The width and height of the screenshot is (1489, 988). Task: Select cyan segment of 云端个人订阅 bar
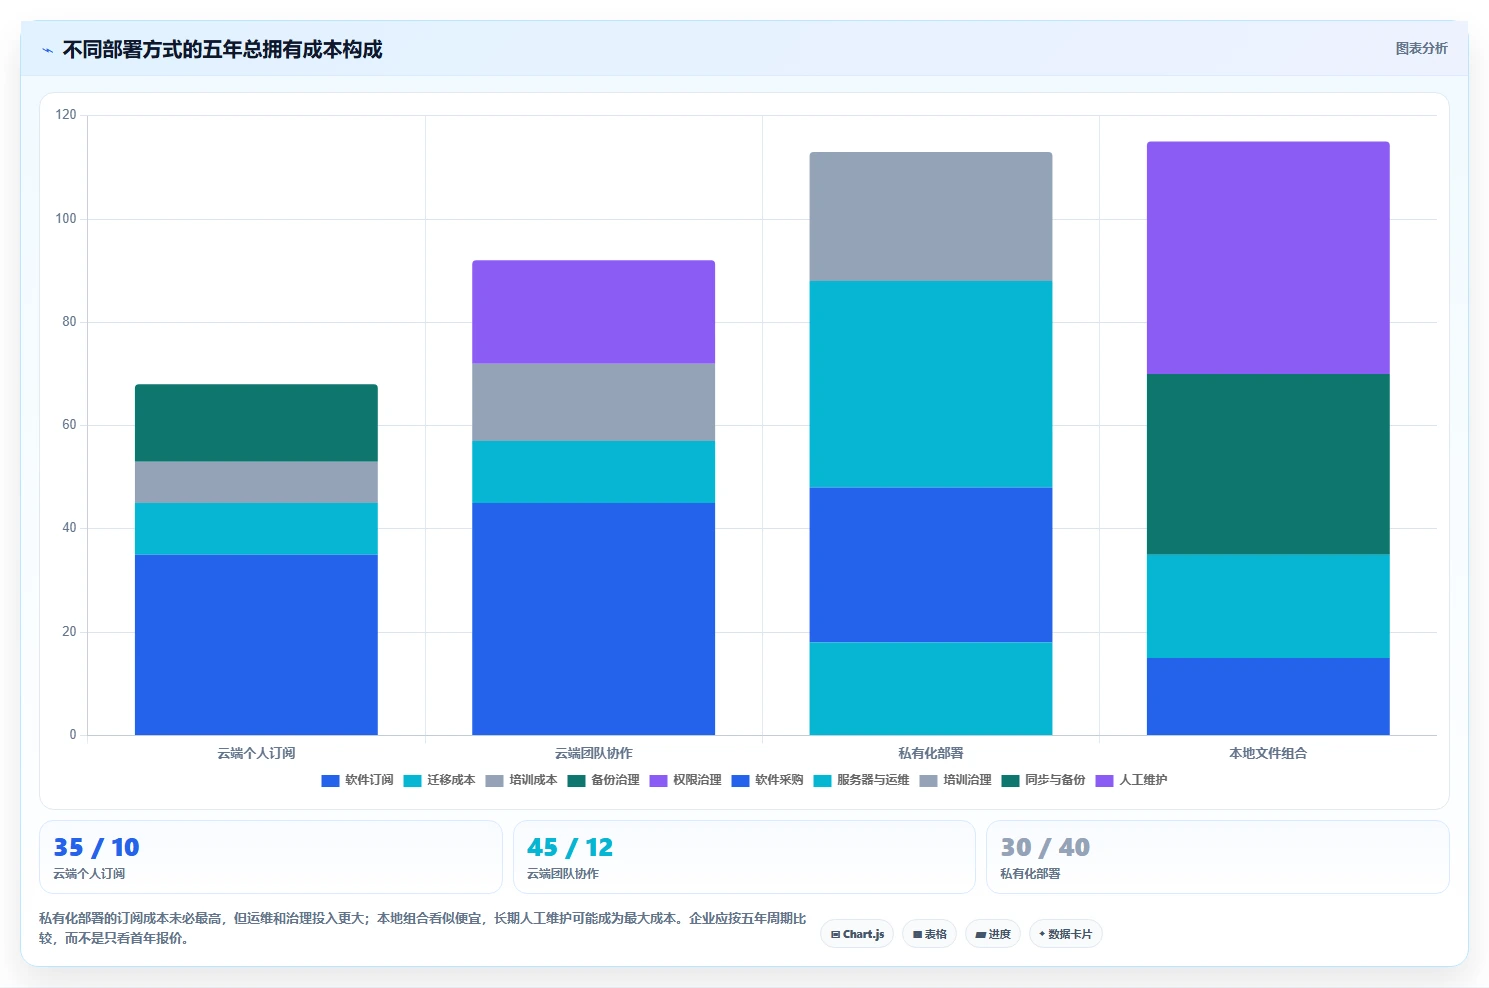click(x=256, y=529)
